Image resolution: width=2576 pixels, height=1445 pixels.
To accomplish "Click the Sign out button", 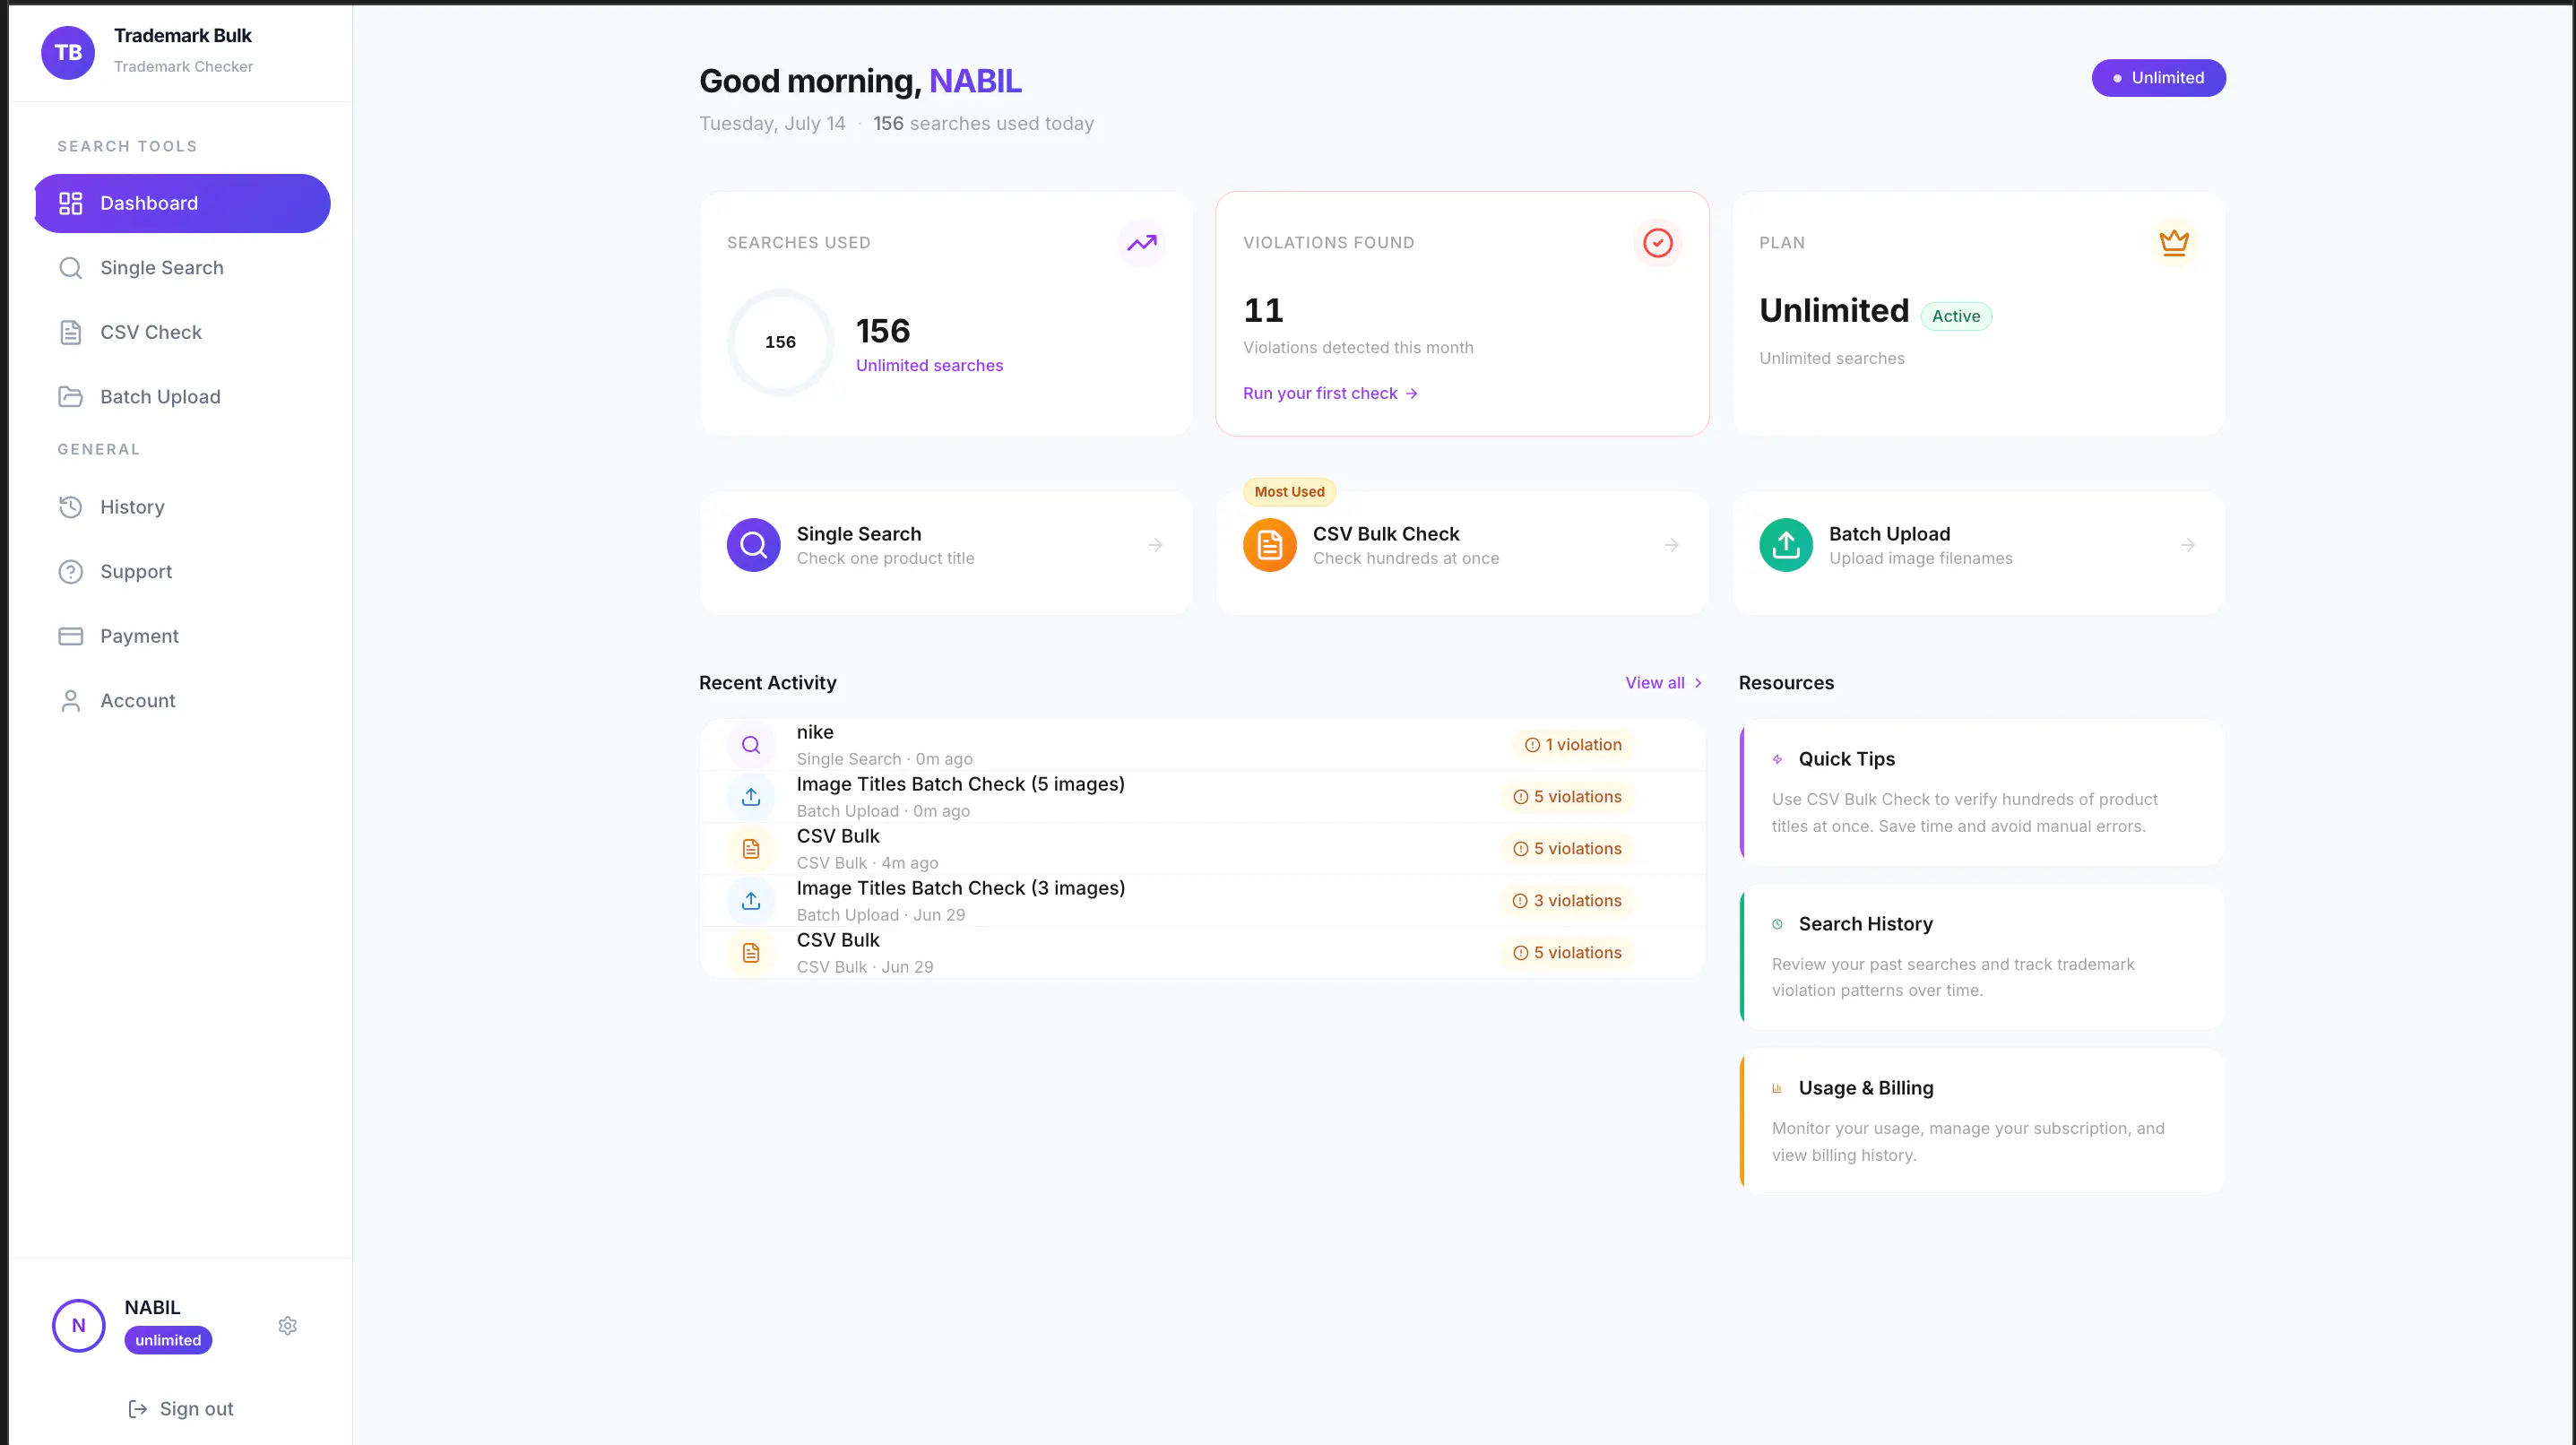I will (x=181, y=1409).
